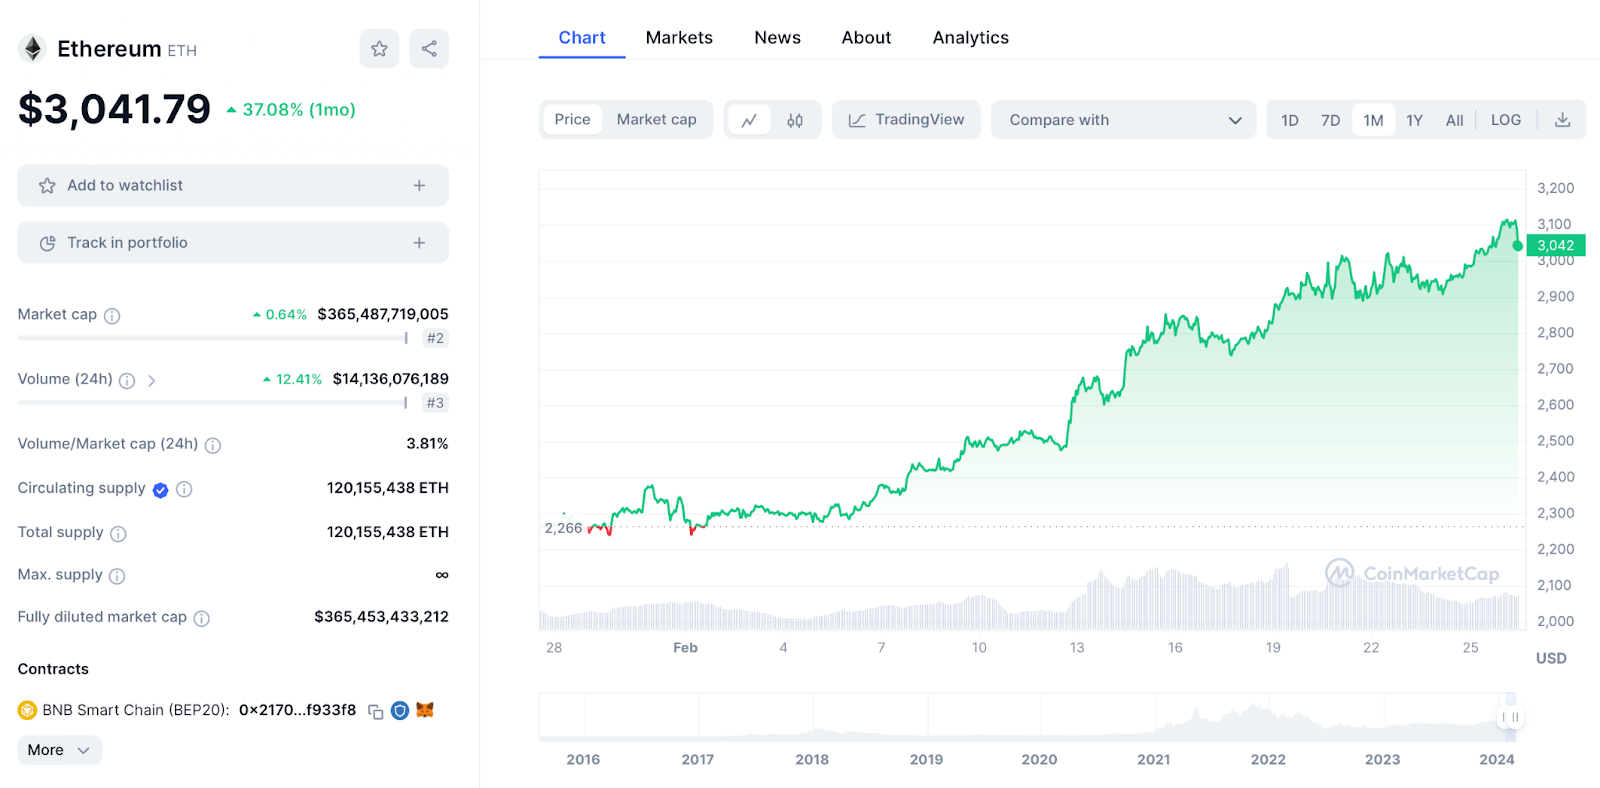Switch to the About tab
Image resolution: width=1600 pixels, height=788 pixels.
[x=866, y=38]
